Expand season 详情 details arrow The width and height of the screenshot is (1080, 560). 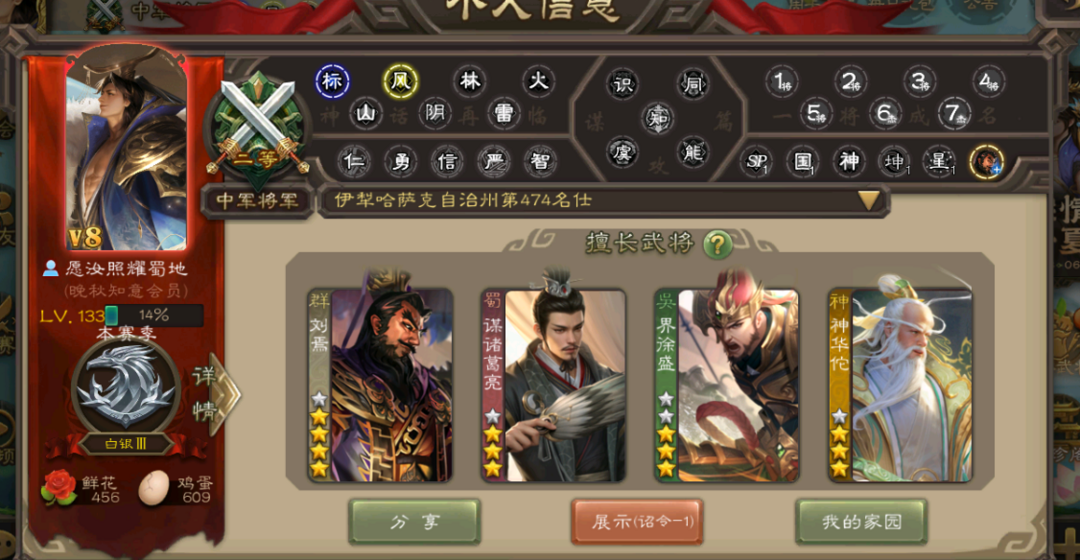click(x=217, y=394)
